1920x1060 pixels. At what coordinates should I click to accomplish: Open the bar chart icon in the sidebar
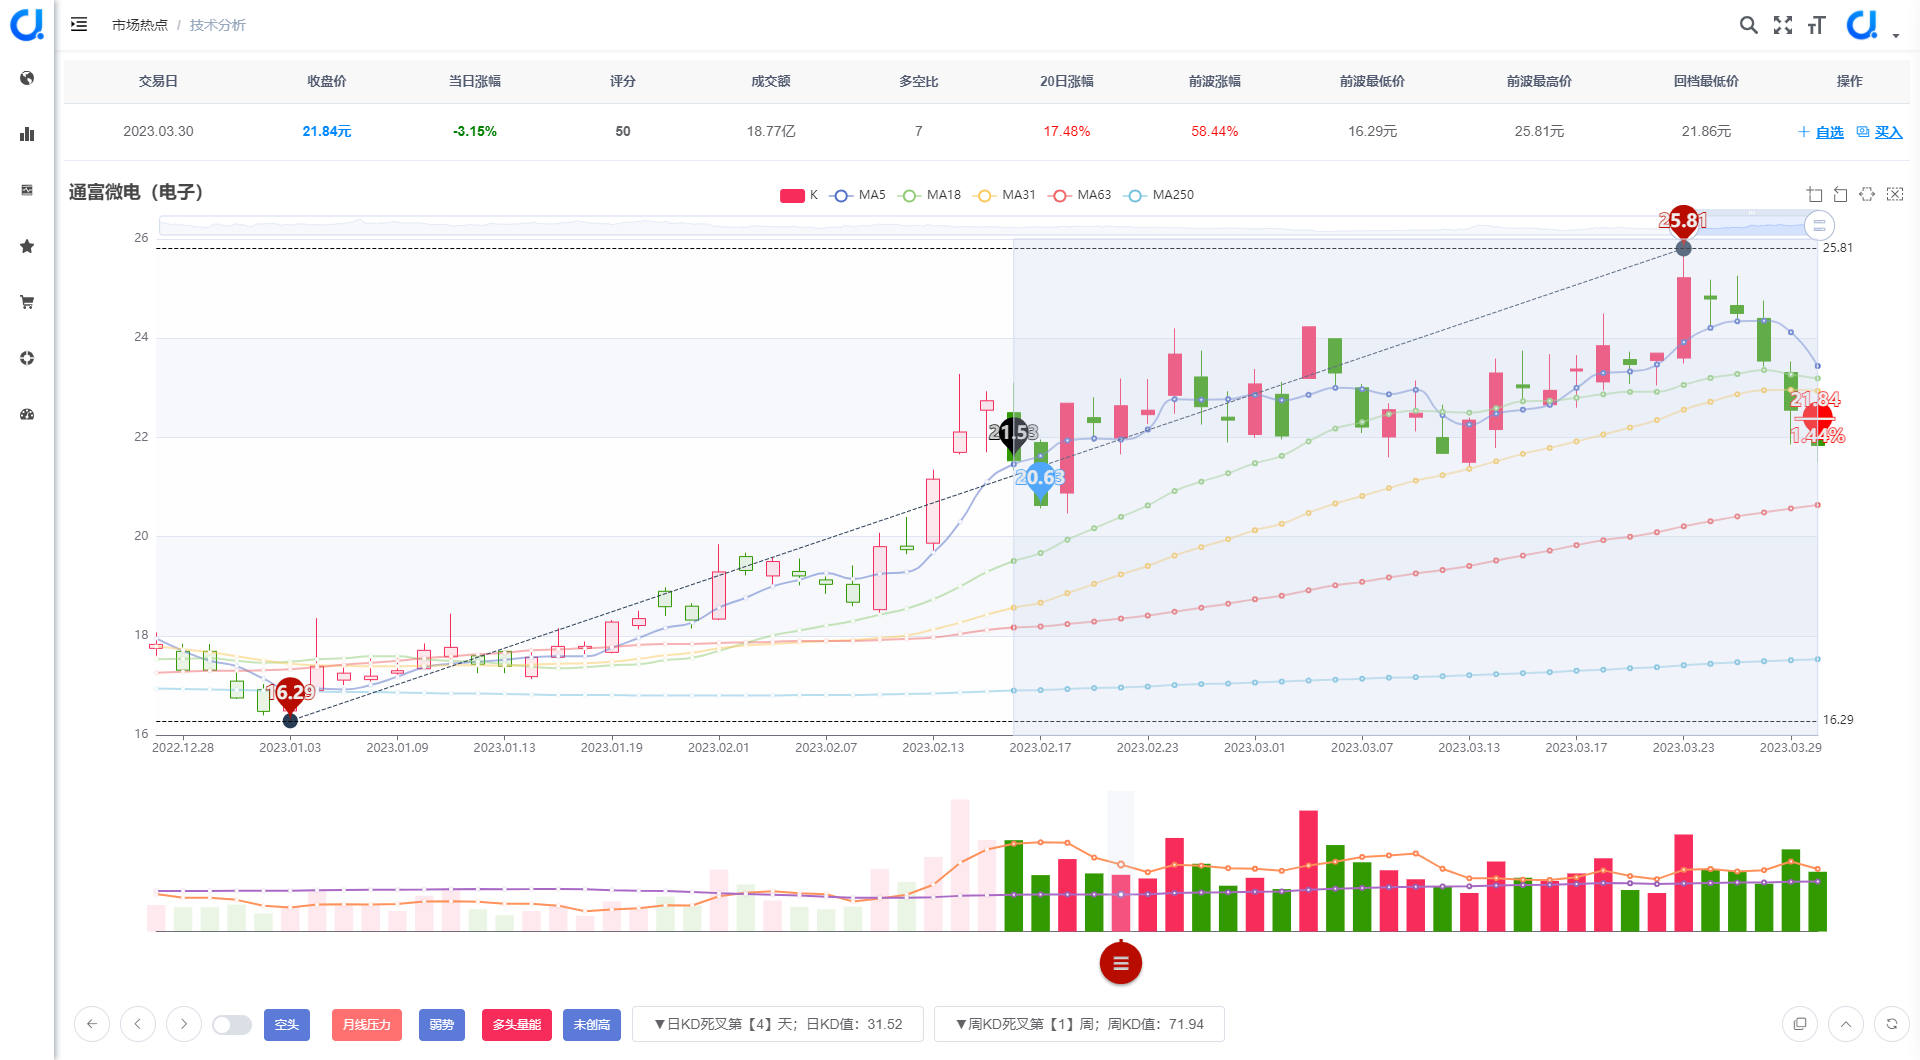click(27, 134)
